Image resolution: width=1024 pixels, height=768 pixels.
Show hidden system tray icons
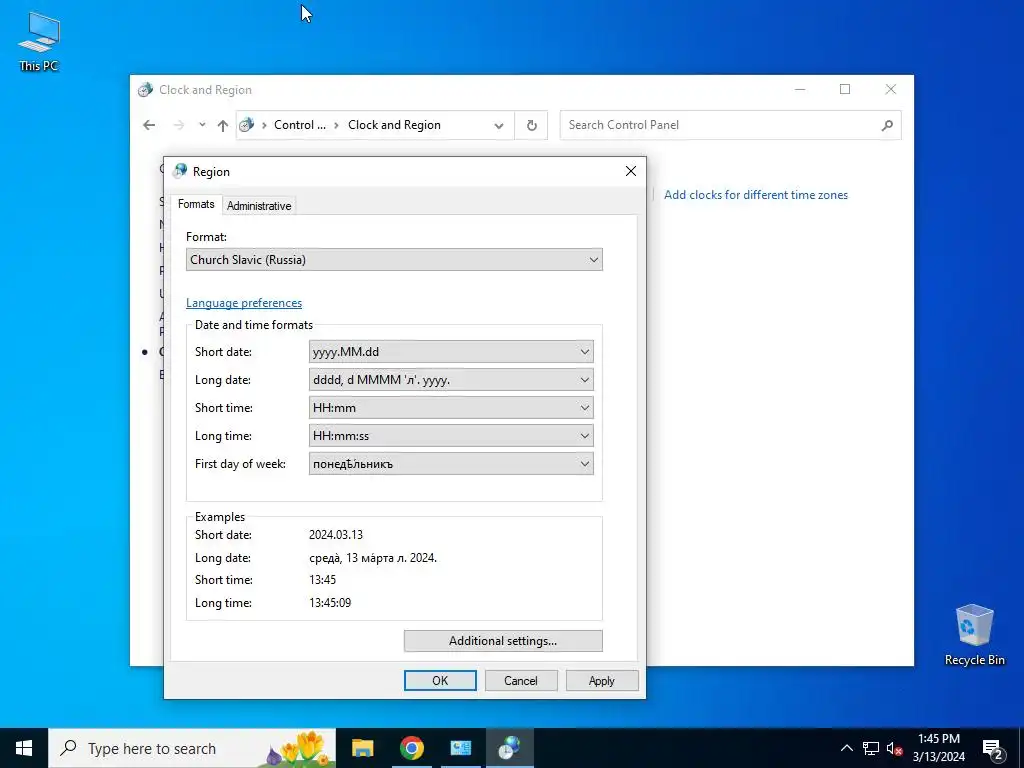(x=846, y=748)
